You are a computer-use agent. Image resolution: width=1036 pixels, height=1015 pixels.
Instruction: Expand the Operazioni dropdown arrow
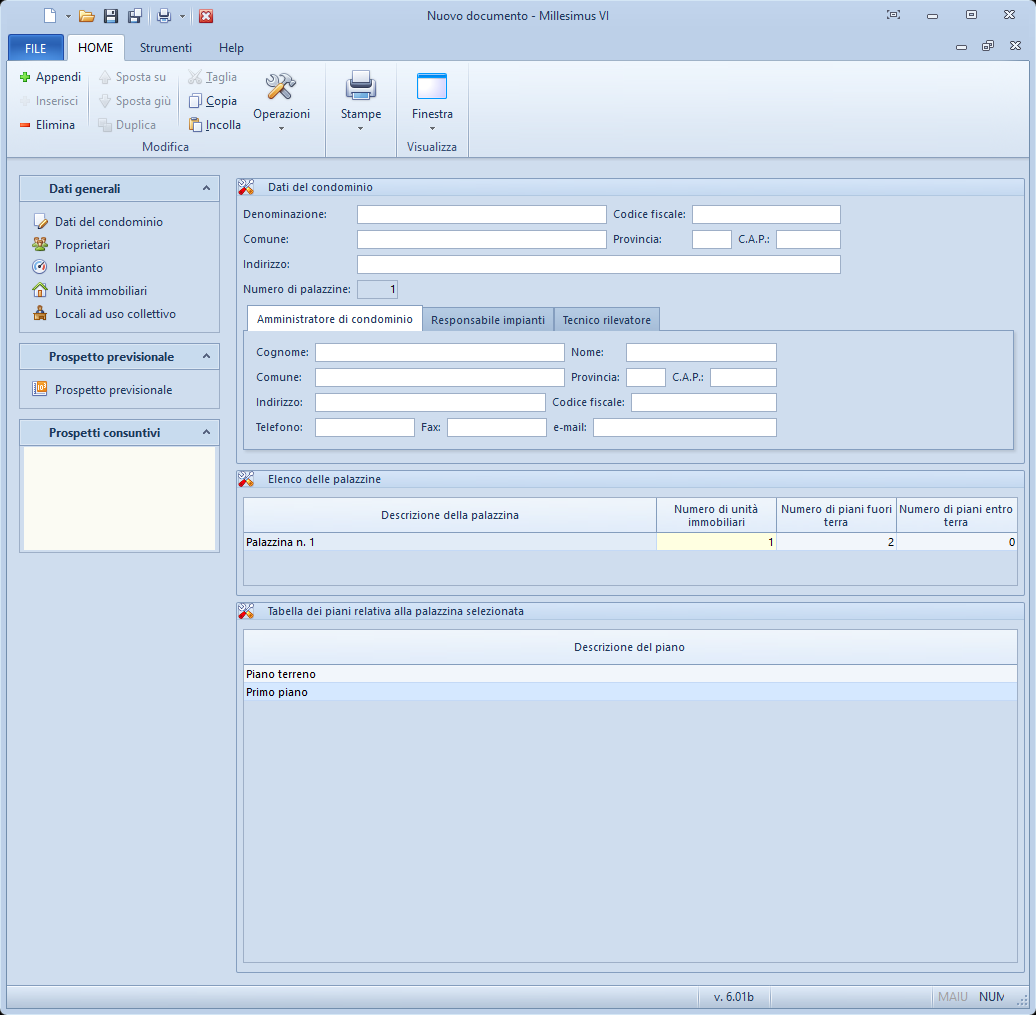tap(281, 129)
